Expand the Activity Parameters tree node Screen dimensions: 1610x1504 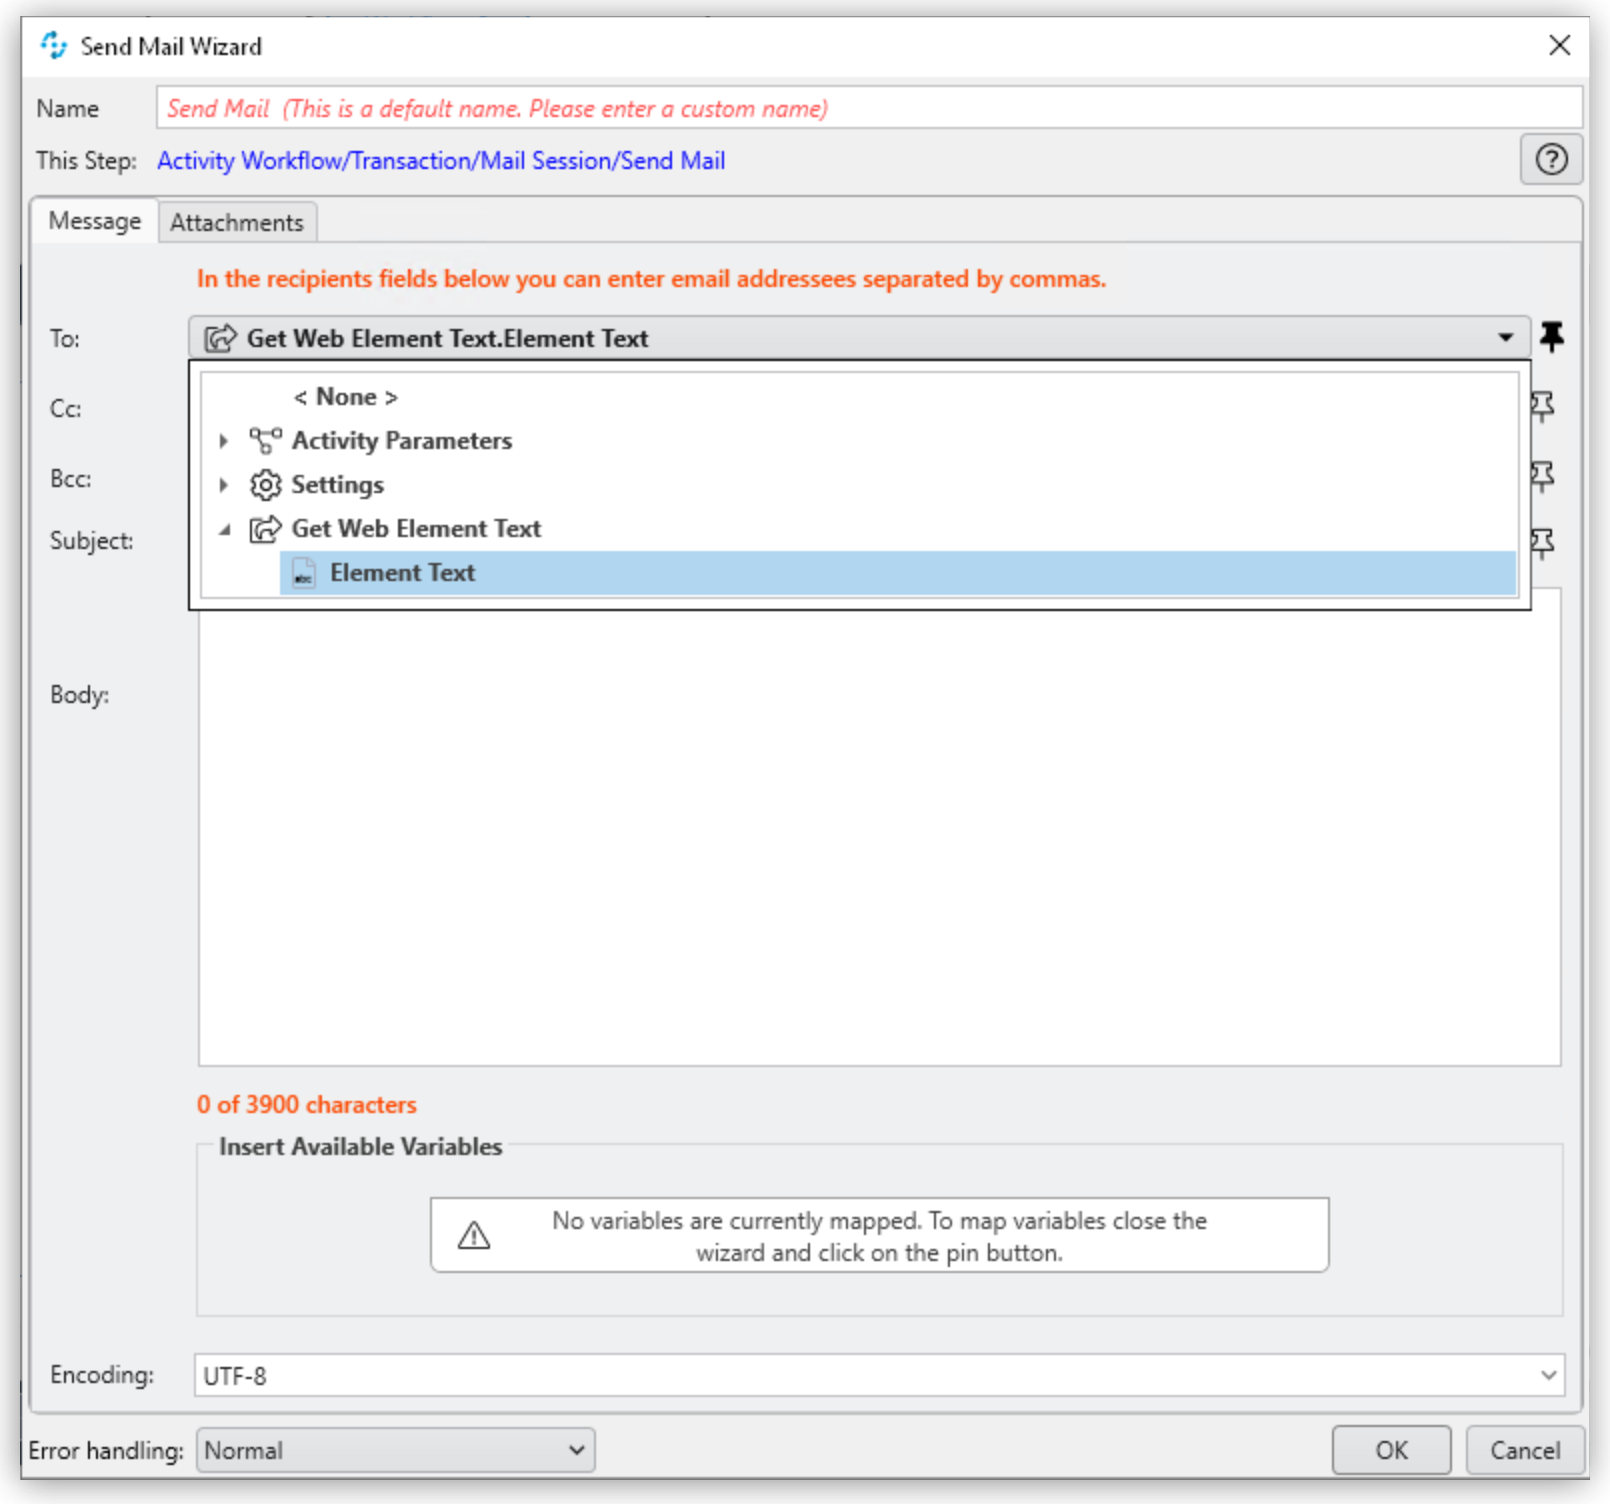coord(222,440)
